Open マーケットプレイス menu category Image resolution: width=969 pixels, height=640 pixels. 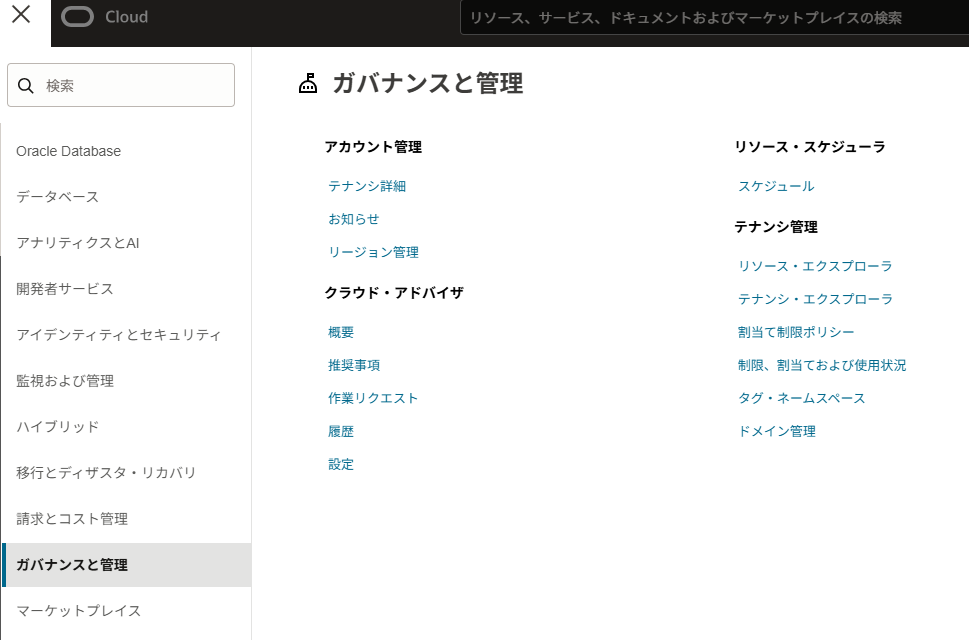pyautogui.click(x=78, y=611)
